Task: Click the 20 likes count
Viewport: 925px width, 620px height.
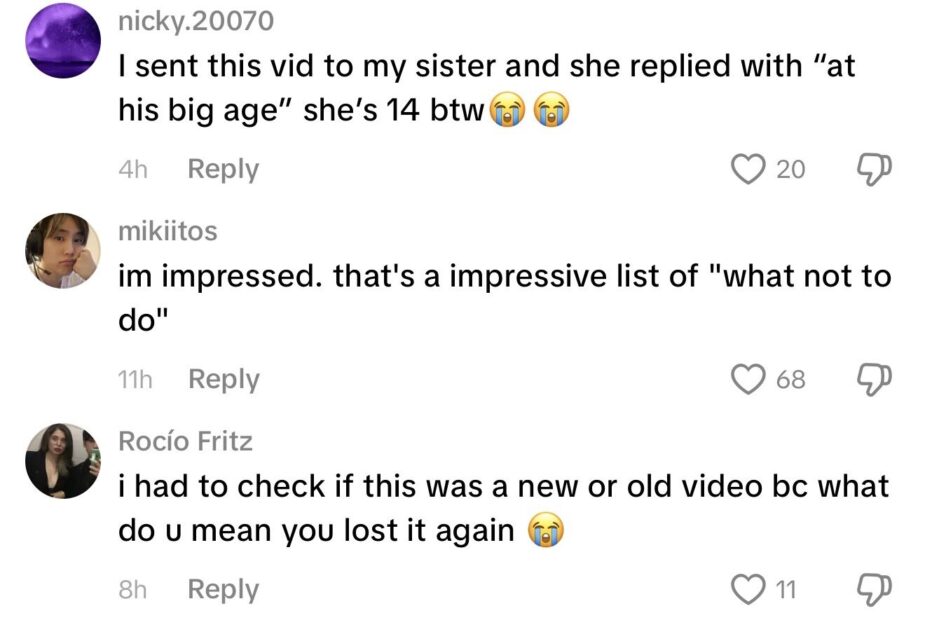Action: coord(790,170)
